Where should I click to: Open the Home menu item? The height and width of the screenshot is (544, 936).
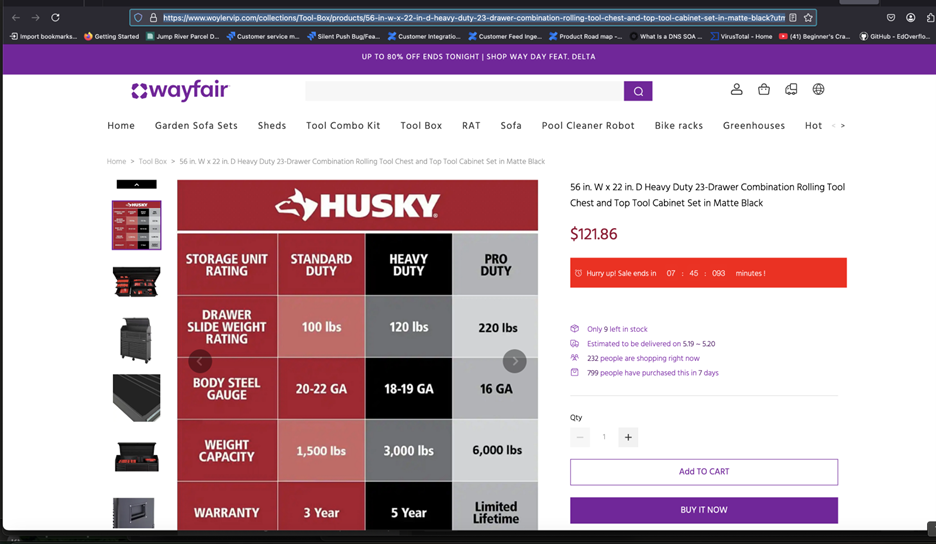tap(121, 125)
